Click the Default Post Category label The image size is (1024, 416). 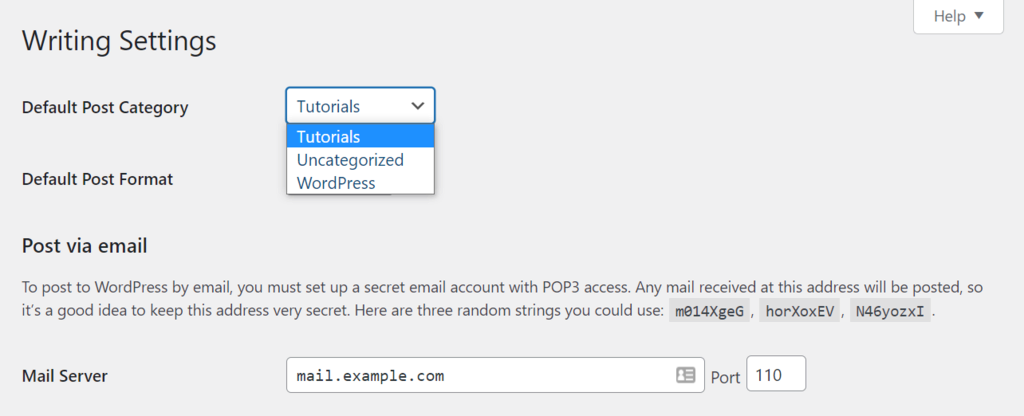point(105,107)
